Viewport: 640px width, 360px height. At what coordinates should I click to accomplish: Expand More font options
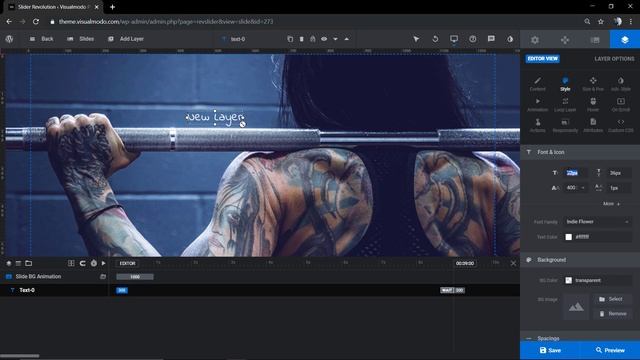point(611,204)
